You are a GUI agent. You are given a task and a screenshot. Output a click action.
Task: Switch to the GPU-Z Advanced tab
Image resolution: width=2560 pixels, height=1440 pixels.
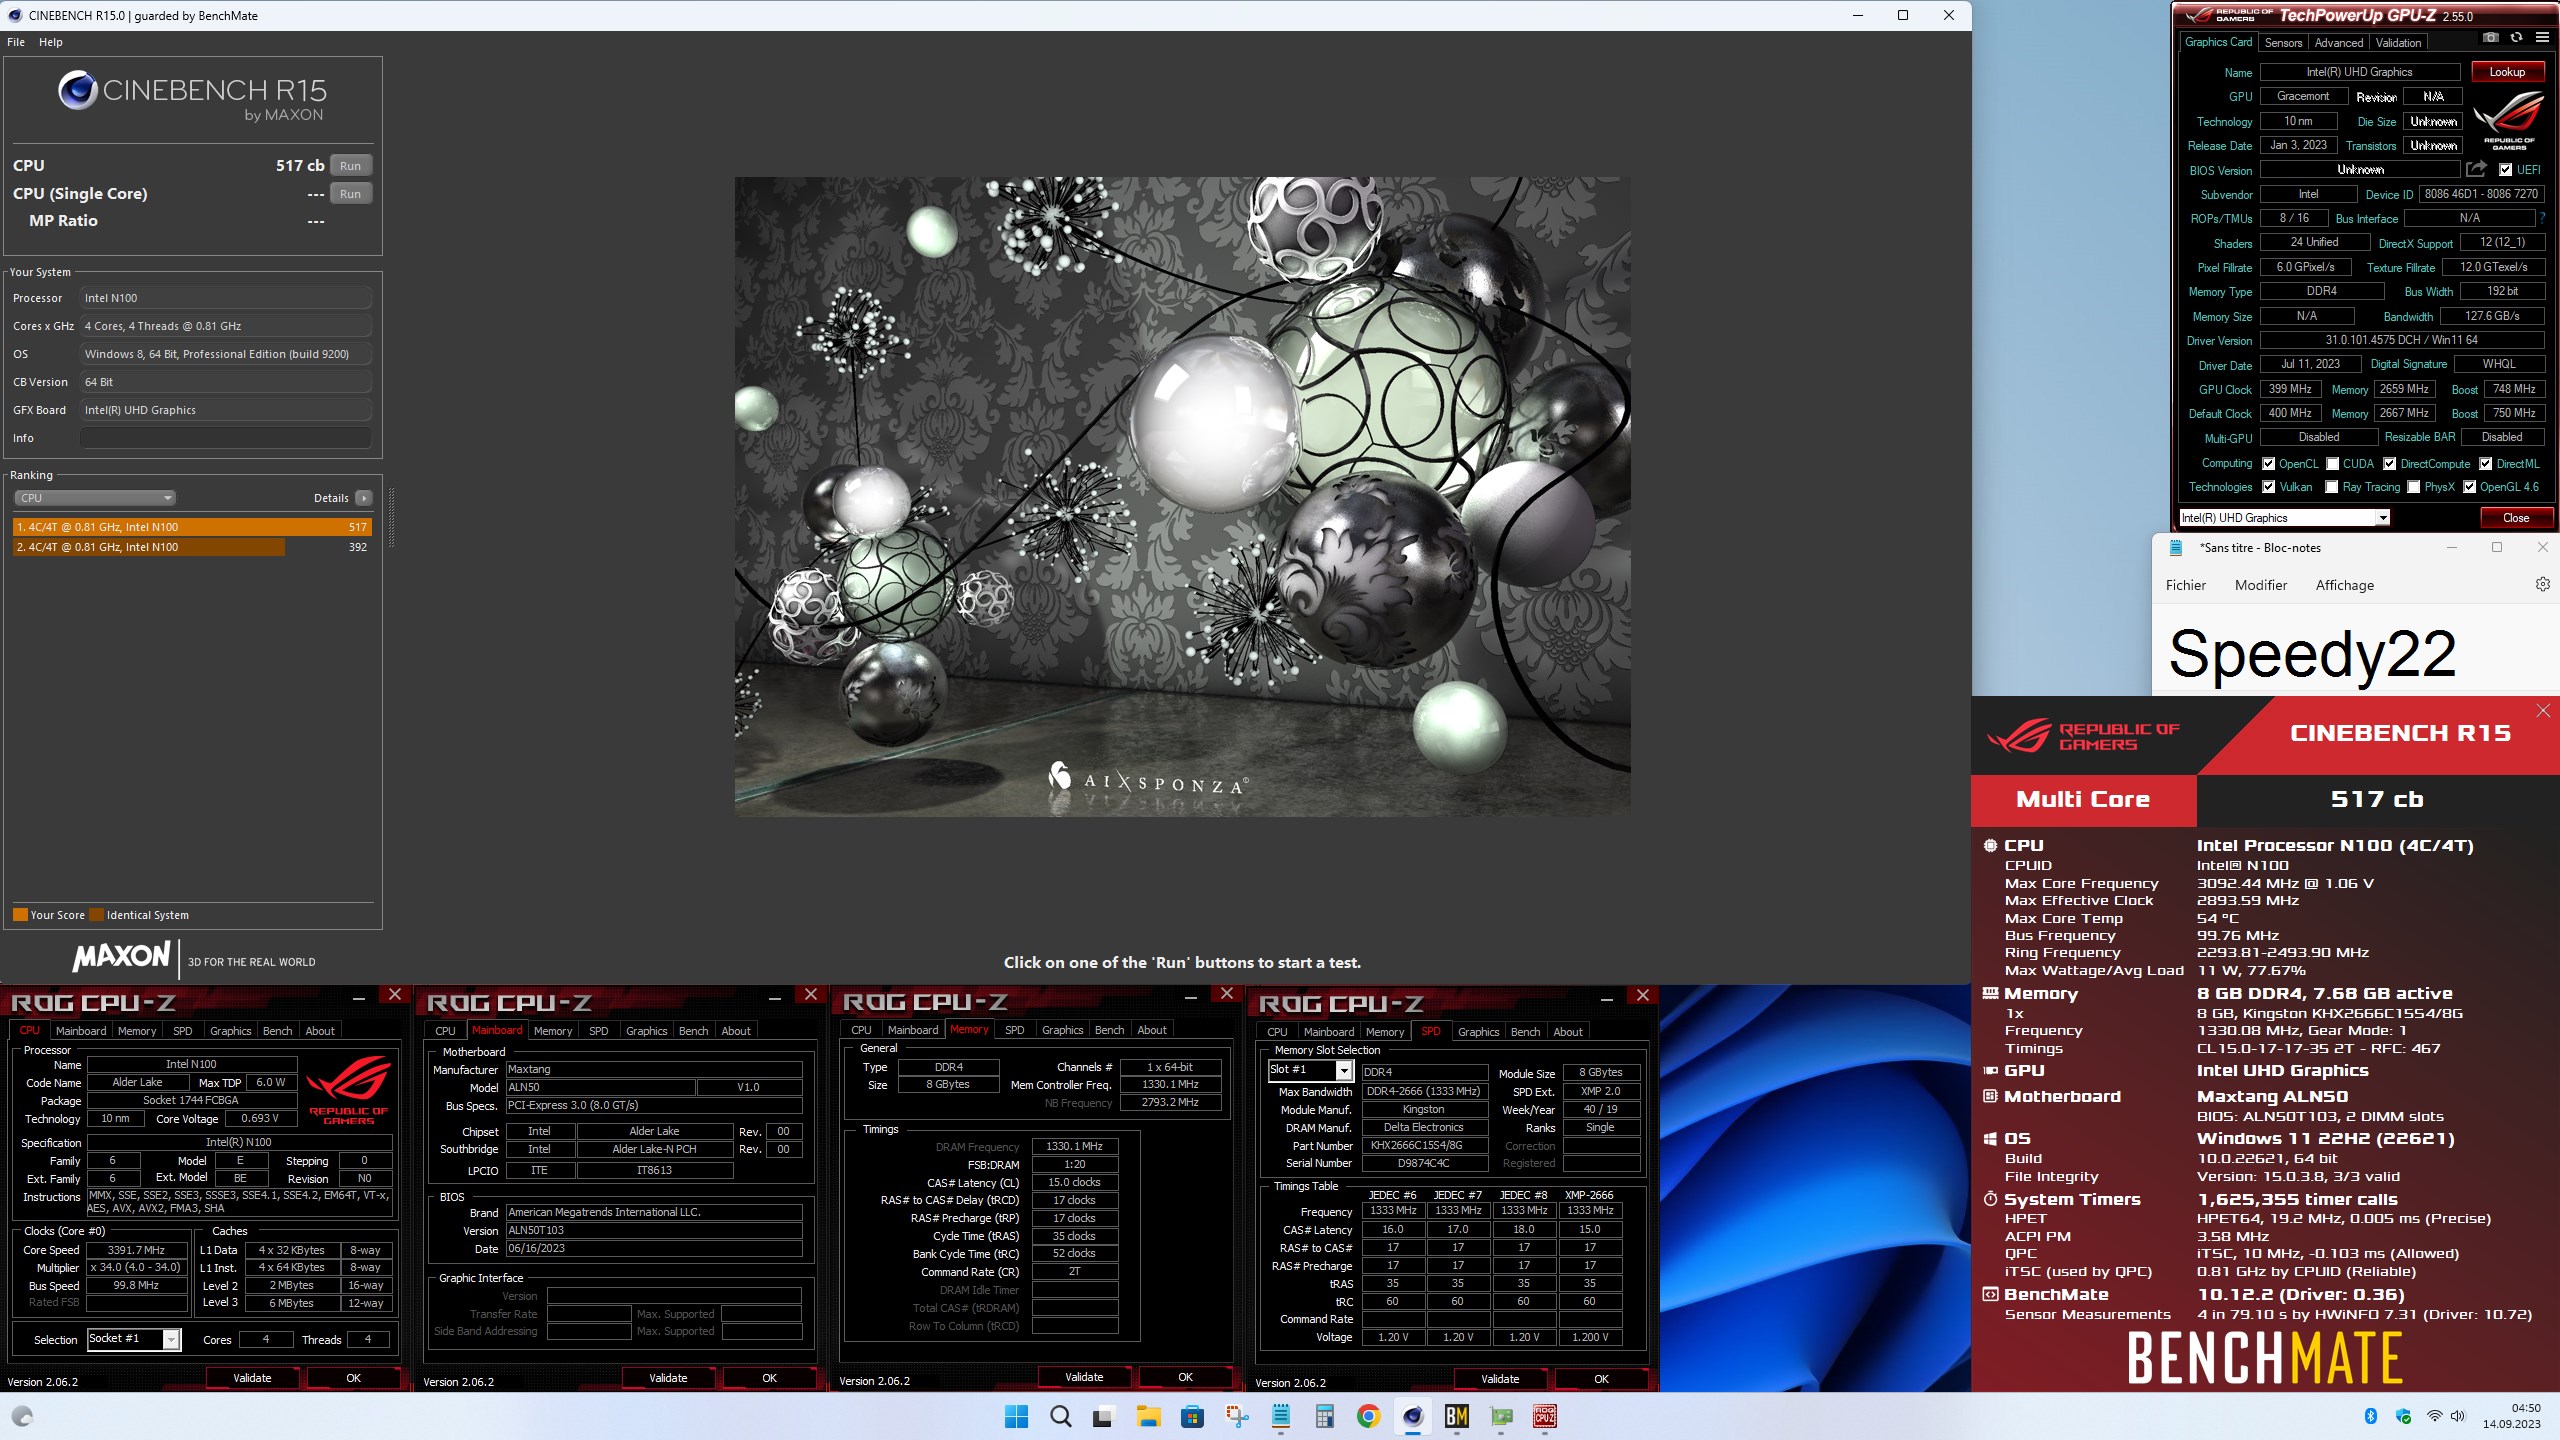[2339, 43]
